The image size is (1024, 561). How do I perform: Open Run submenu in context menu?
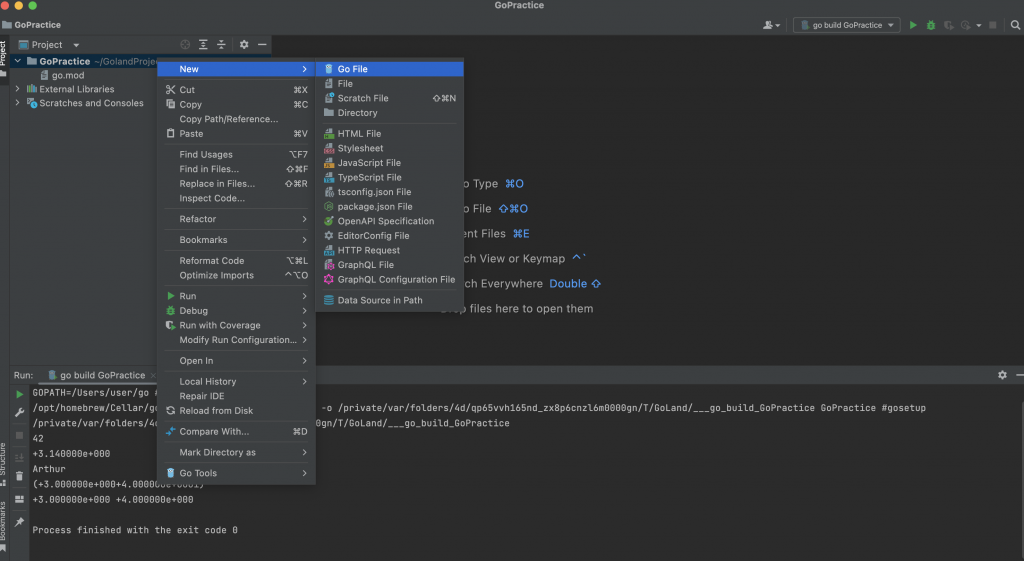pyautogui.click(x=236, y=296)
